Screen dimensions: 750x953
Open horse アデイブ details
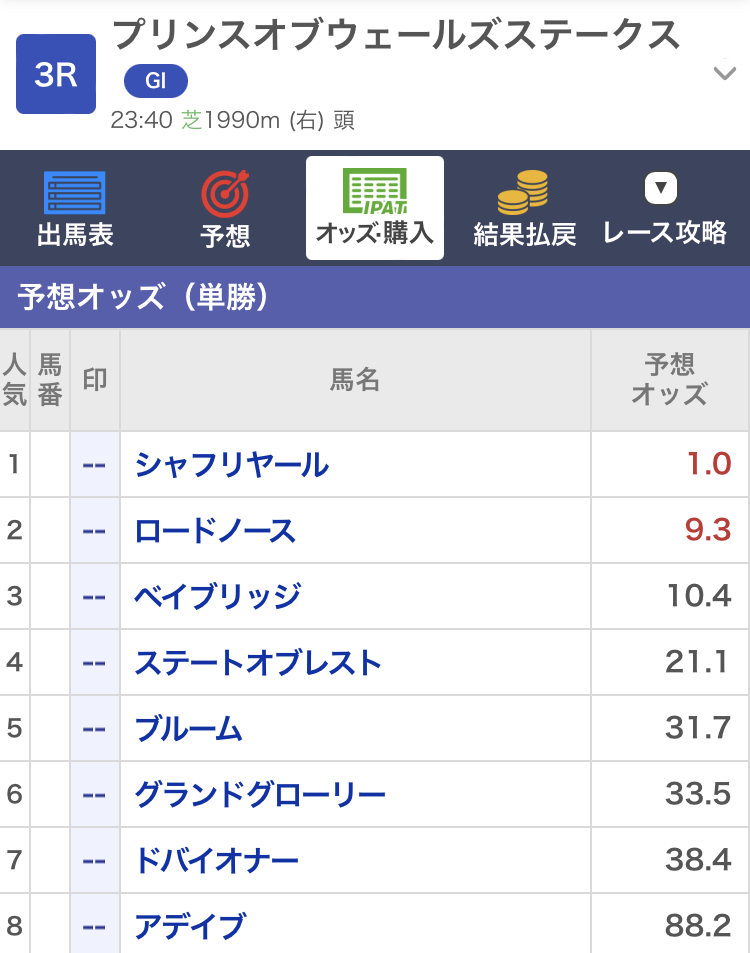190,926
